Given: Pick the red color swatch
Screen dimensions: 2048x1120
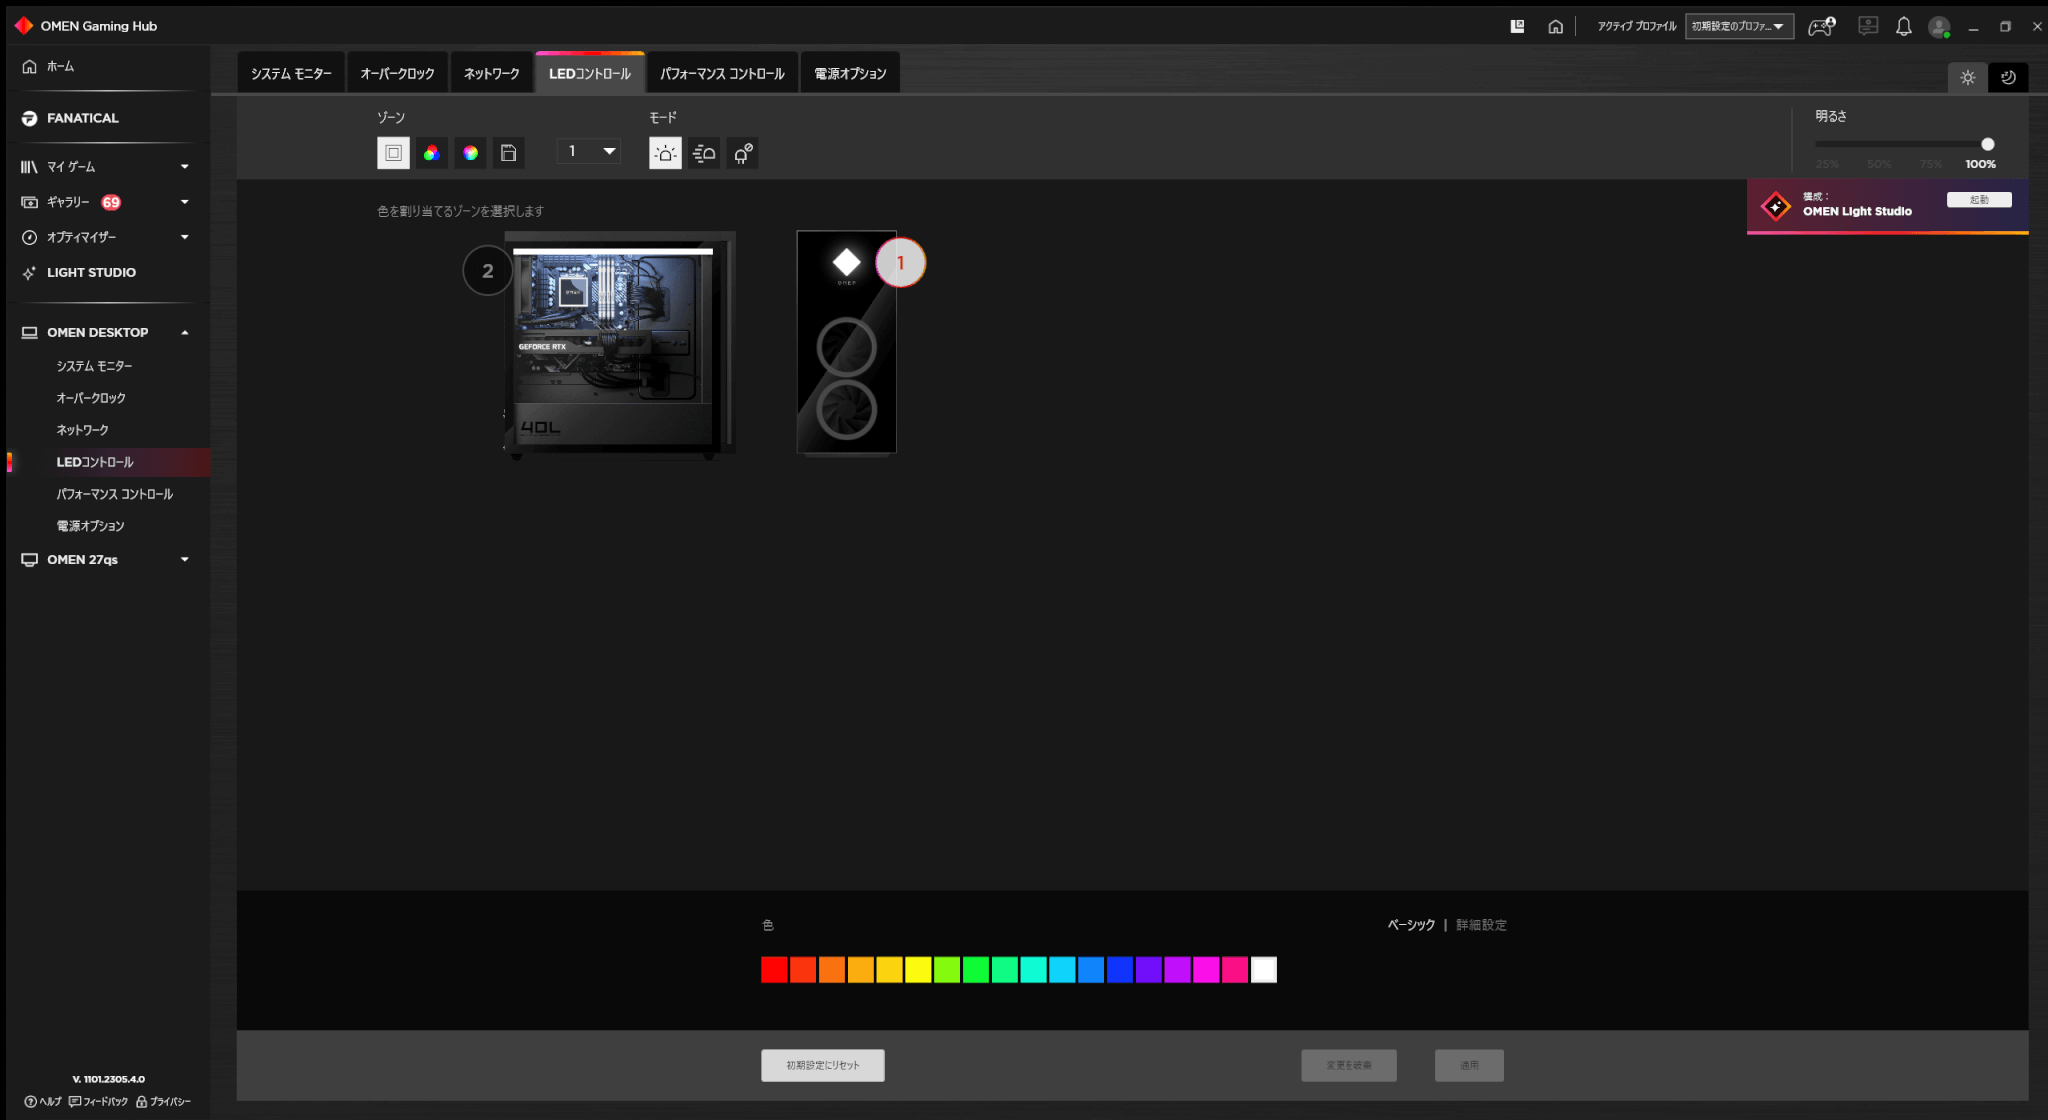Looking at the screenshot, I should [774, 969].
